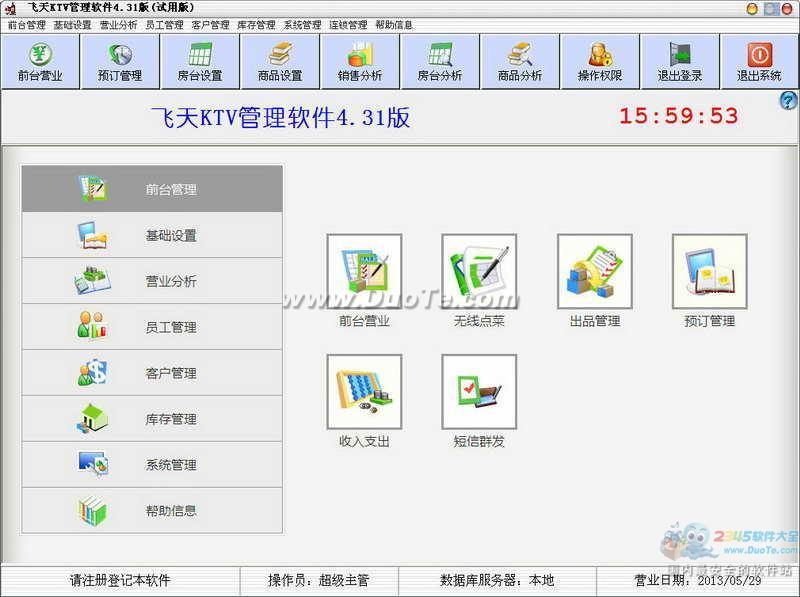Open 预订管理 in the top toolbar
The height and width of the screenshot is (597, 800).
(x=120, y=62)
